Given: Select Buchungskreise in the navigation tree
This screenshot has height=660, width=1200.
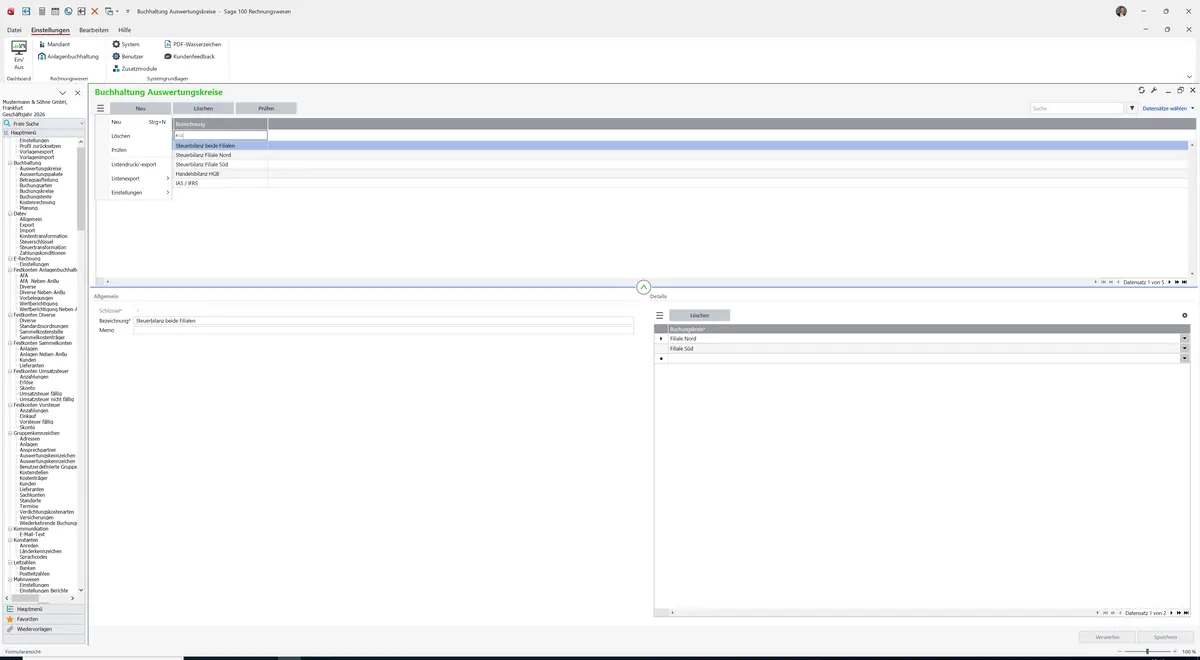Looking at the screenshot, I should click(x=36, y=191).
